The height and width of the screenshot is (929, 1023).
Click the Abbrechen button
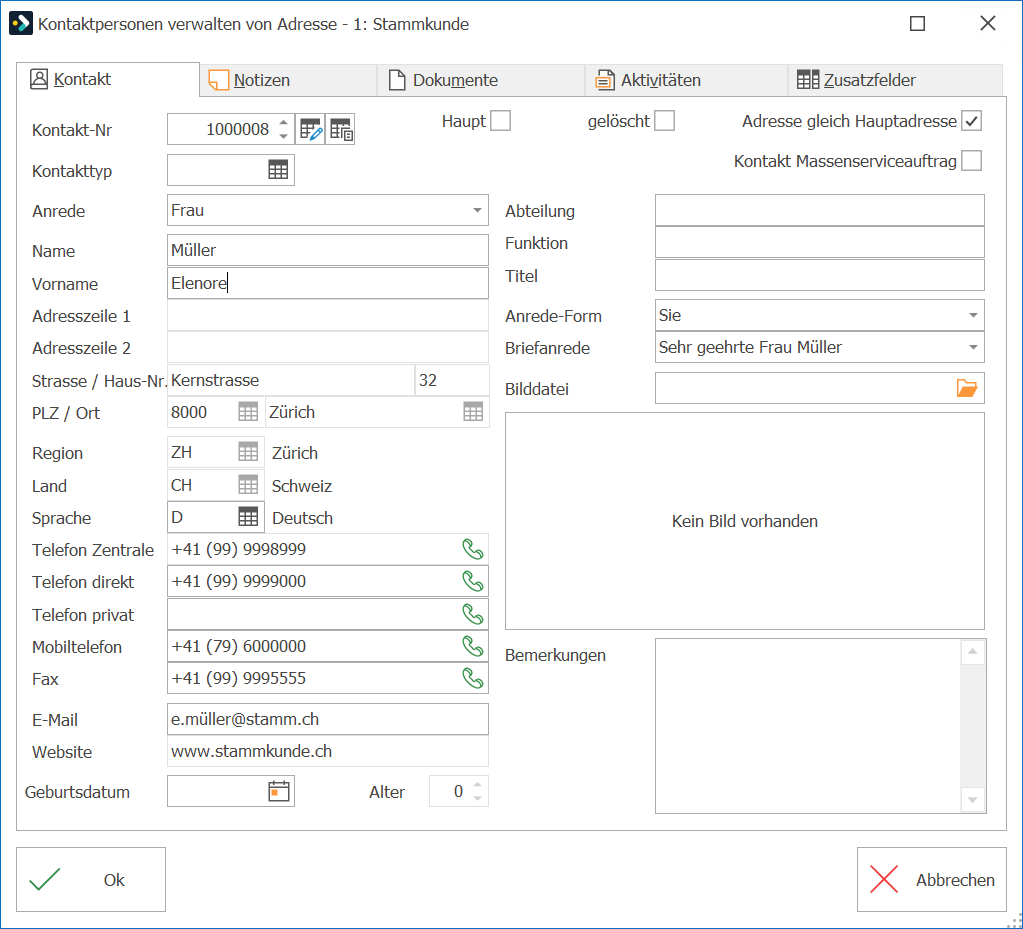coord(932,879)
